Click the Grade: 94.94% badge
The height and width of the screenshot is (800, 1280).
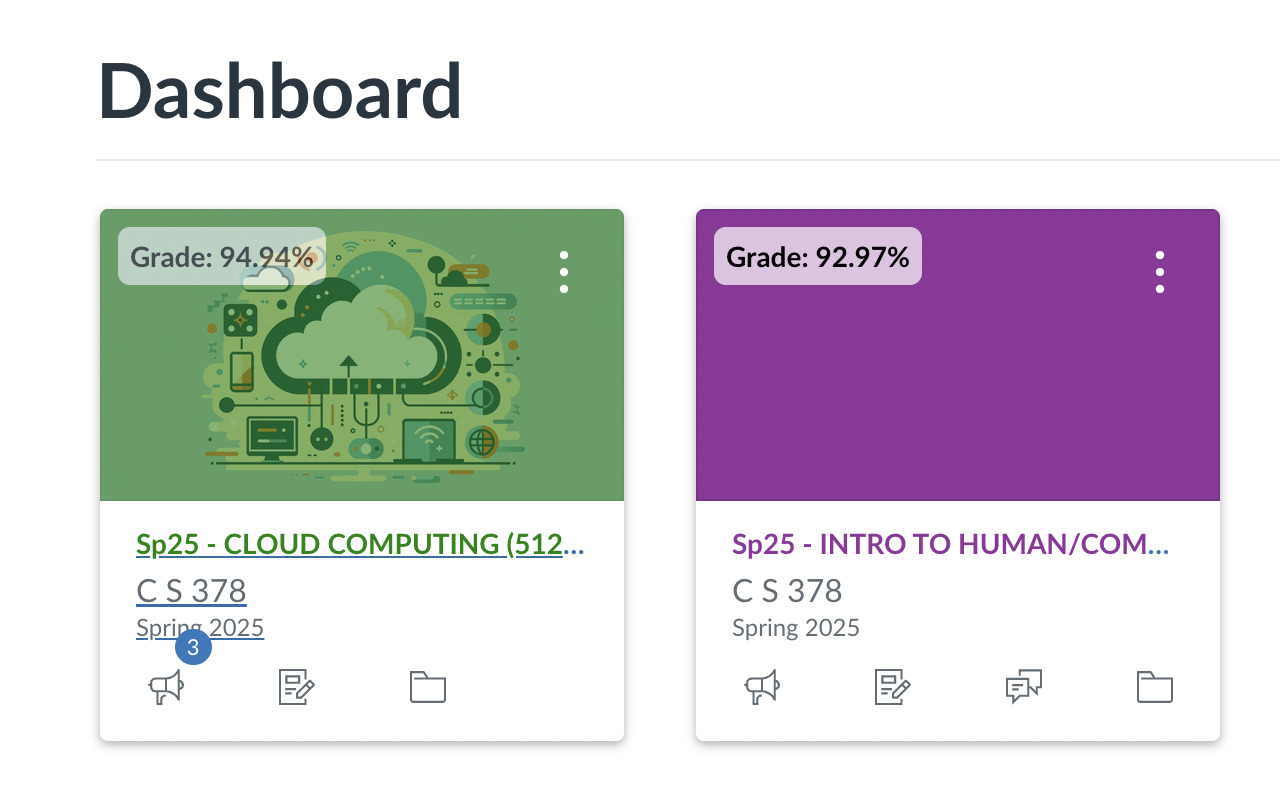click(x=221, y=256)
